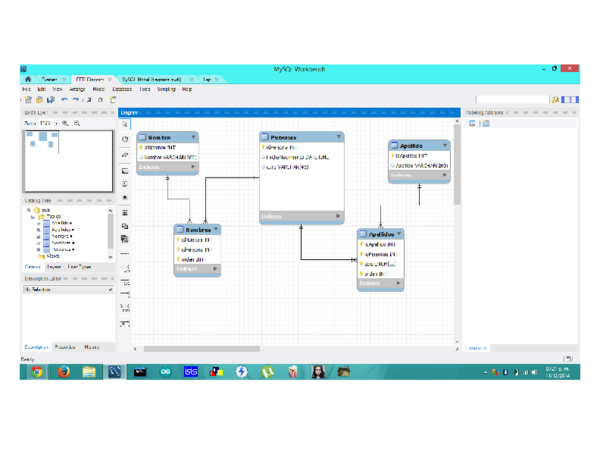
Task: Toggle the diagram grid display
Action: tap(89, 100)
